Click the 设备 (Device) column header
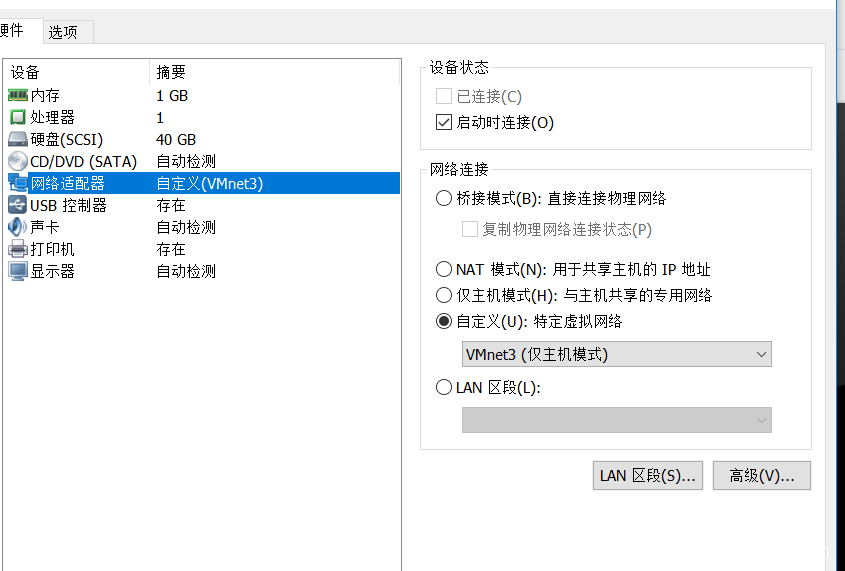This screenshot has height=571, width=845. click(26, 72)
